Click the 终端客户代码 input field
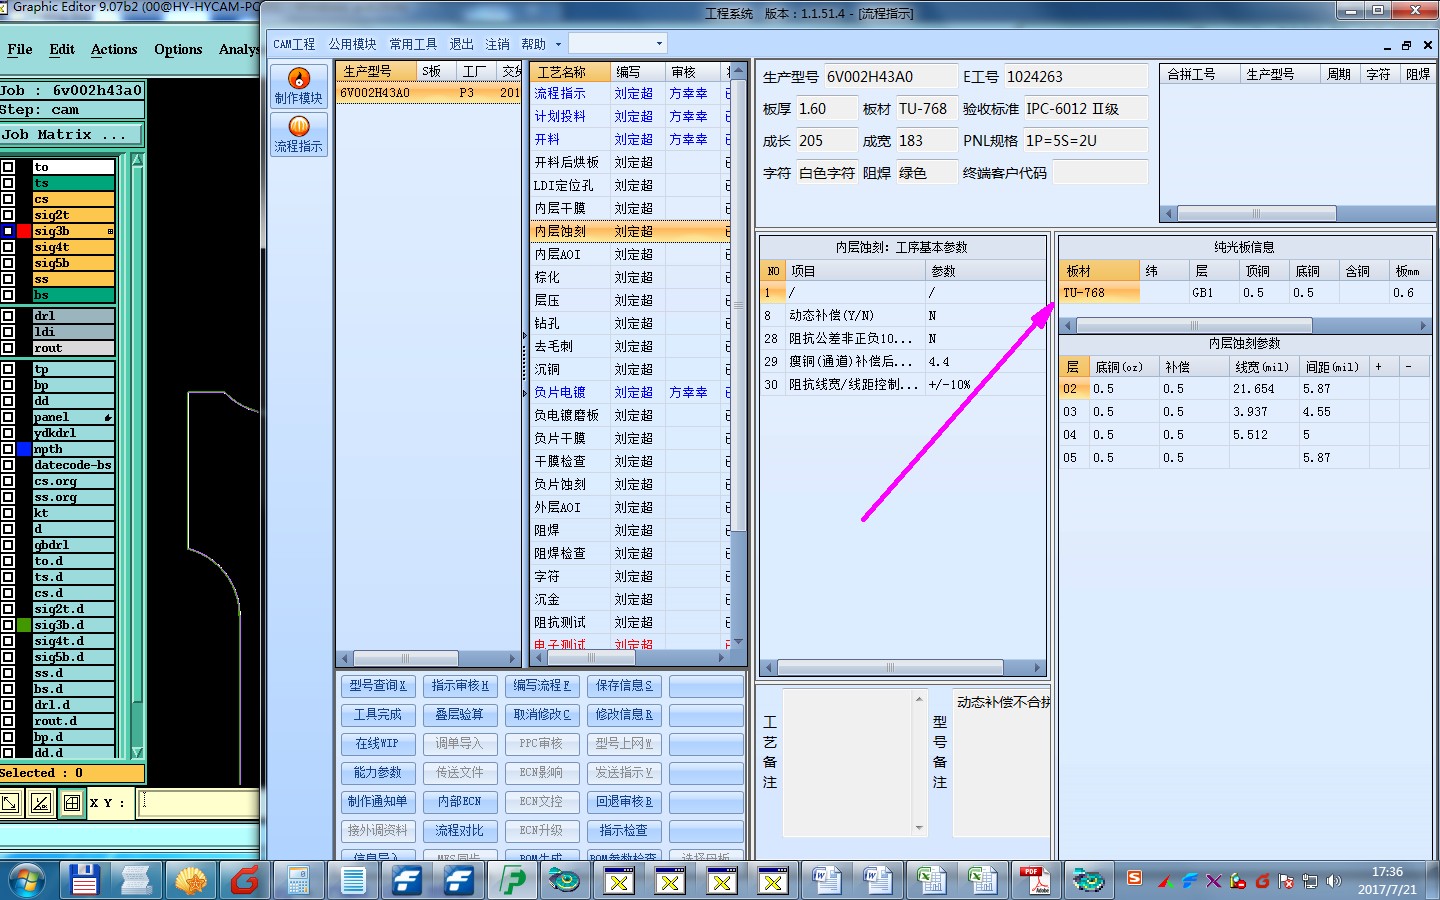 click(1100, 173)
